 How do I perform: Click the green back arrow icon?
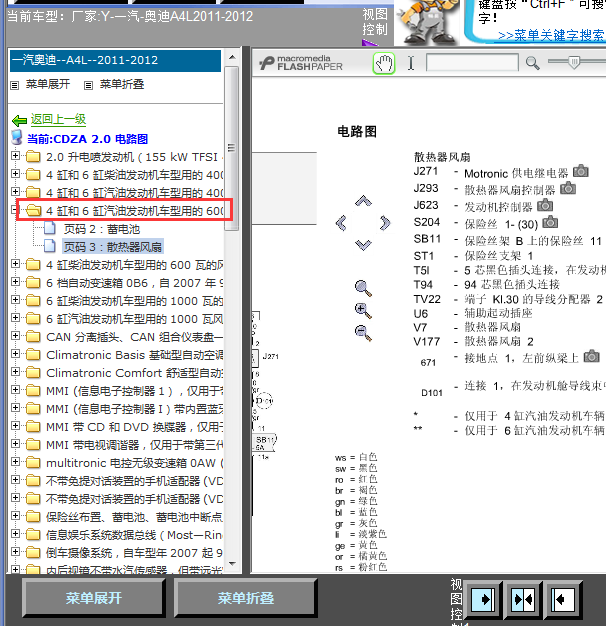point(19,120)
